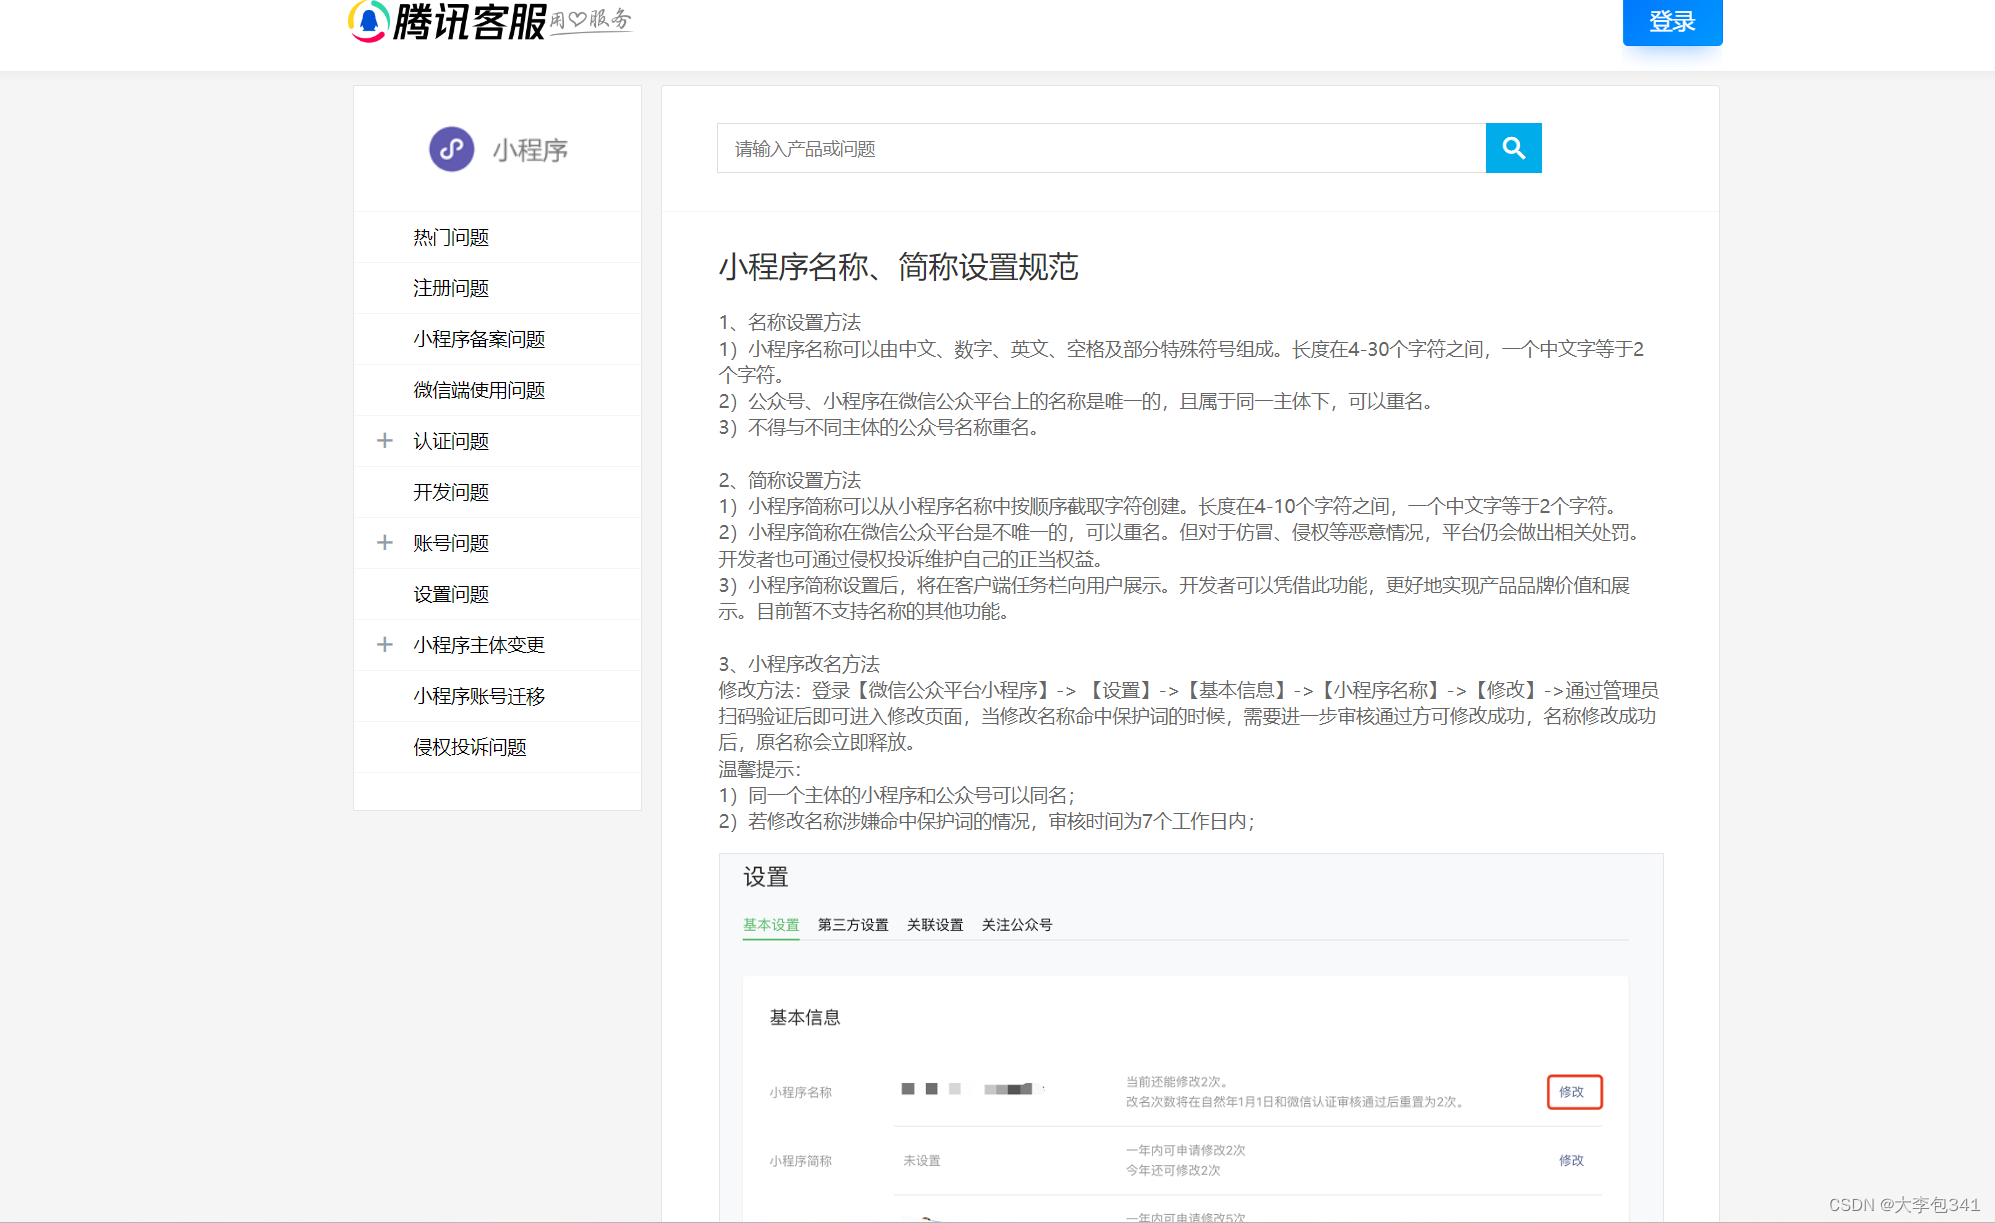This screenshot has width=1995, height=1223.
Task: Click 修改 next to 小程序名称
Action: coord(1573,1092)
